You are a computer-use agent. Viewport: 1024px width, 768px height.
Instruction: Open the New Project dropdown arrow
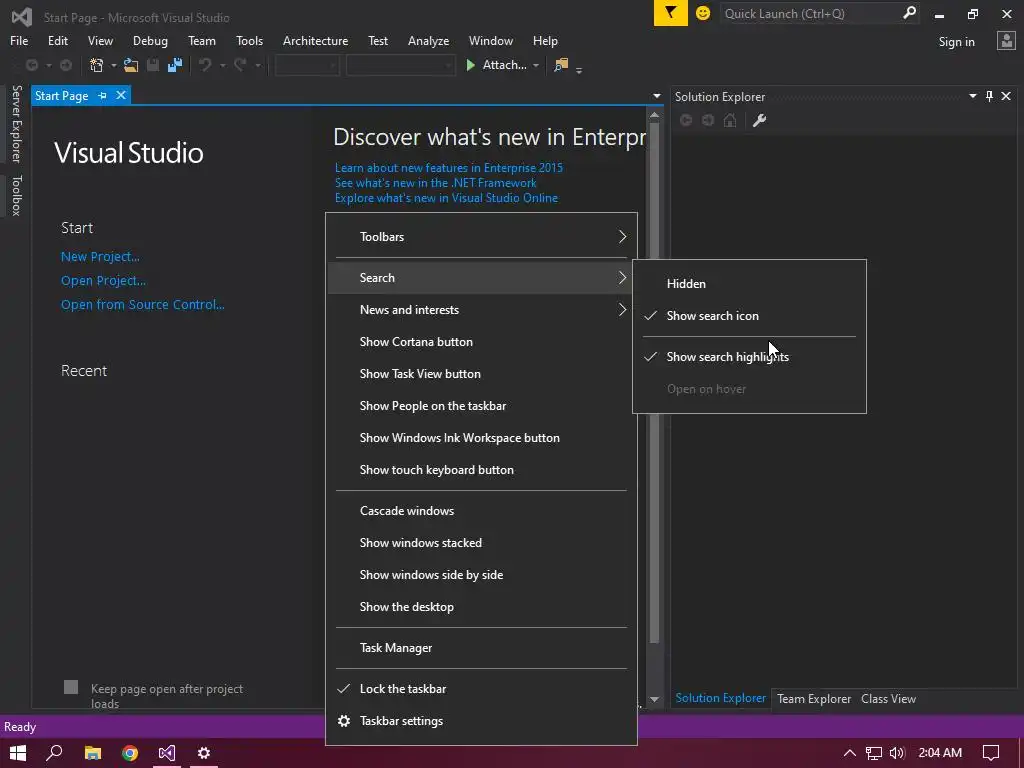click(114, 66)
